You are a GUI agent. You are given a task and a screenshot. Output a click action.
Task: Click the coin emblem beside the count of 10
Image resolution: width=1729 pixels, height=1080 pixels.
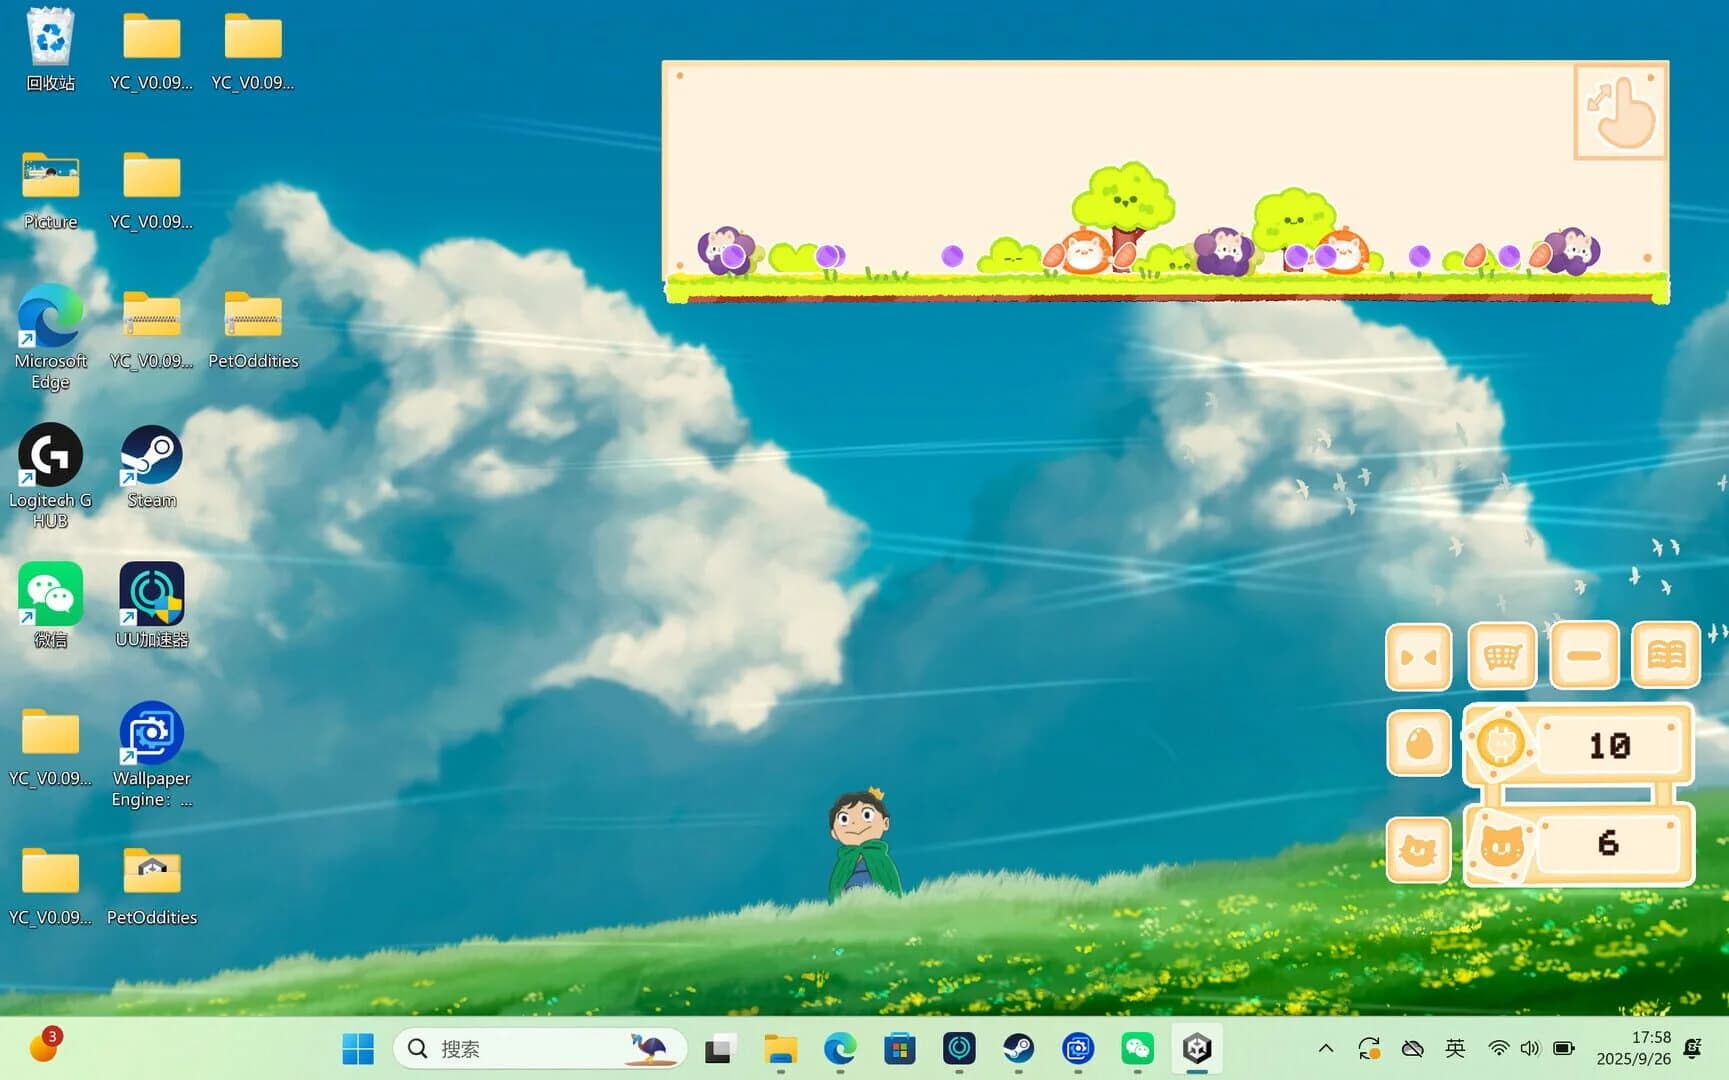[1503, 744]
